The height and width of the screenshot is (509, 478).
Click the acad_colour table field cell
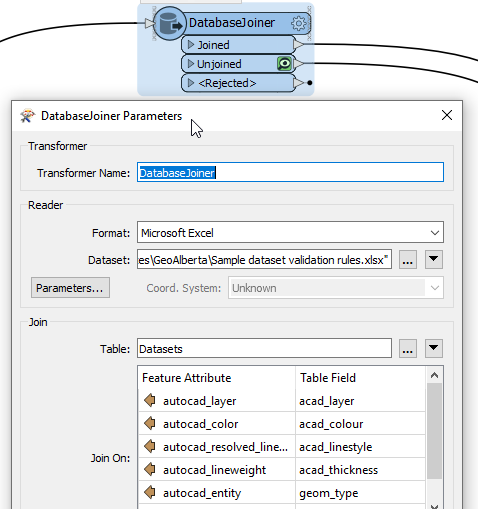pos(361,424)
